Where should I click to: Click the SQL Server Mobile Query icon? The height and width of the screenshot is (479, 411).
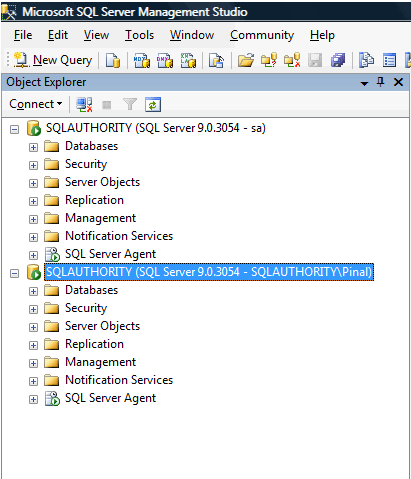[x=216, y=61]
